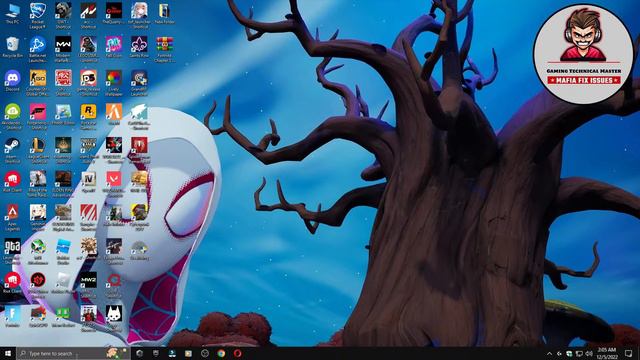
Task: Open the WinRAR Fortnite Chapter archive
Action: point(164,49)
